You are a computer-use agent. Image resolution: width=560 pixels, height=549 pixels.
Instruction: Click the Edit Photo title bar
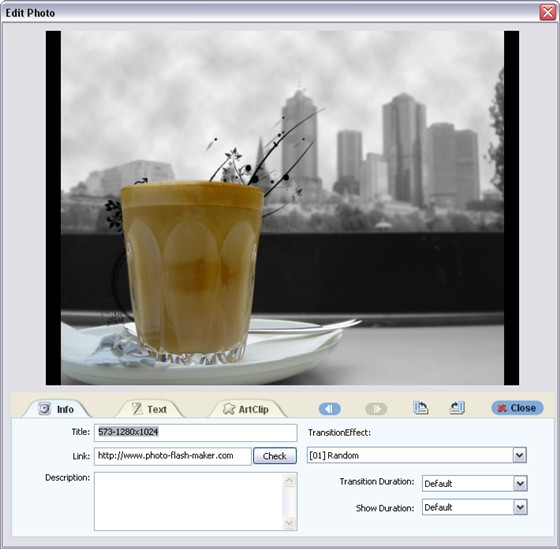pos(270,13)
